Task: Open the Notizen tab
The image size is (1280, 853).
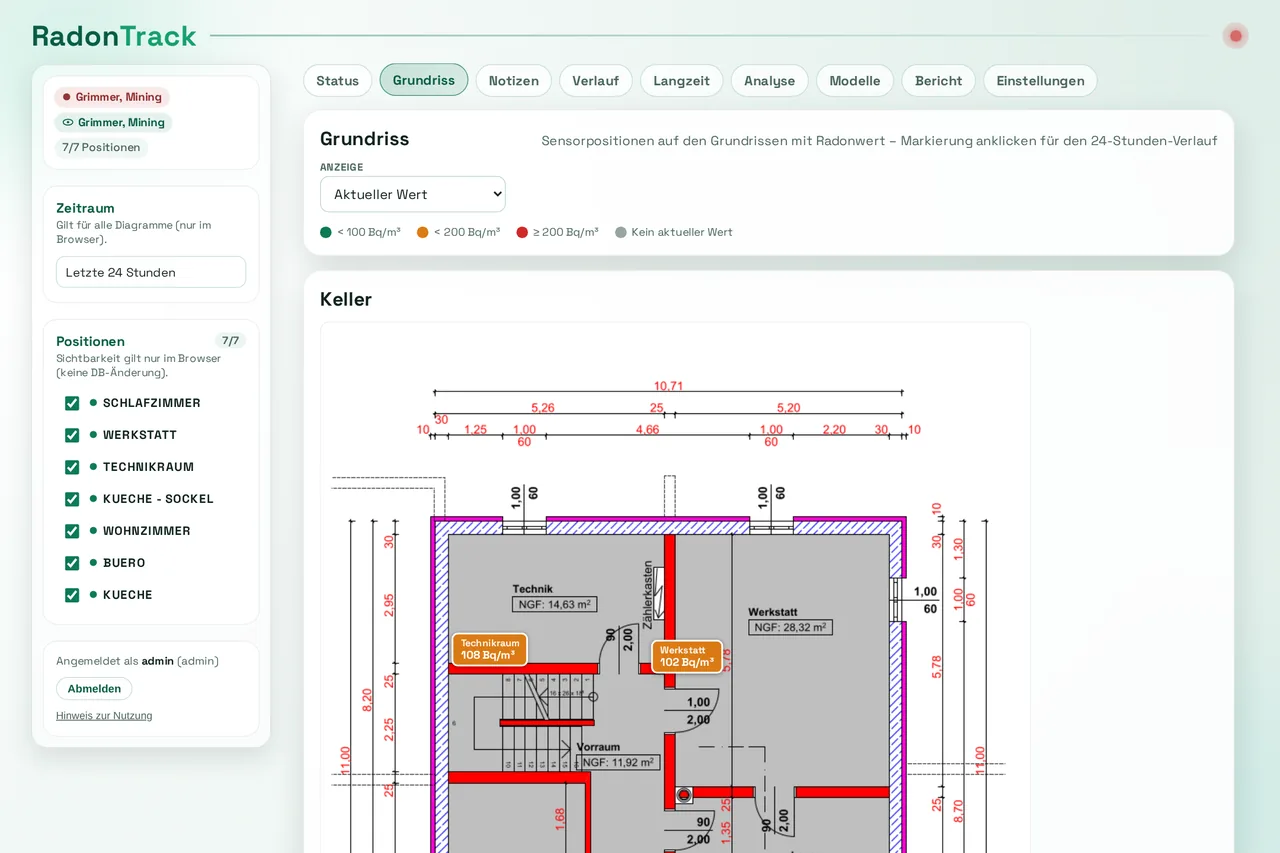Action: point(514,81)
